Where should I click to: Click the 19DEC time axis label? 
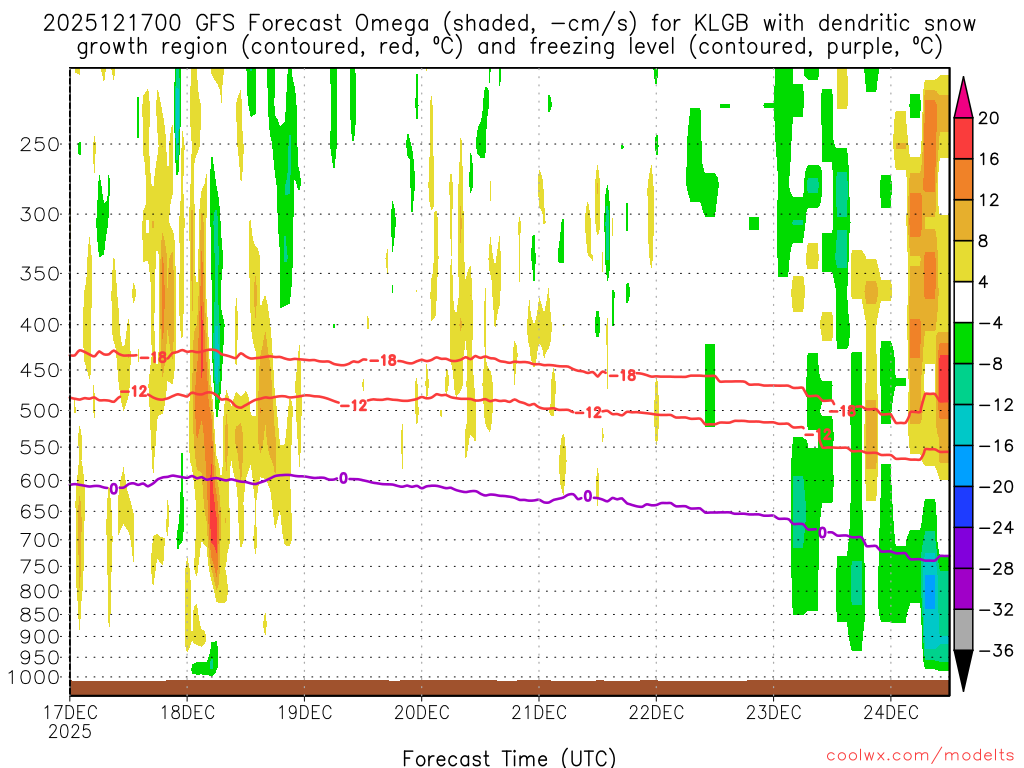tap(304, 712)
